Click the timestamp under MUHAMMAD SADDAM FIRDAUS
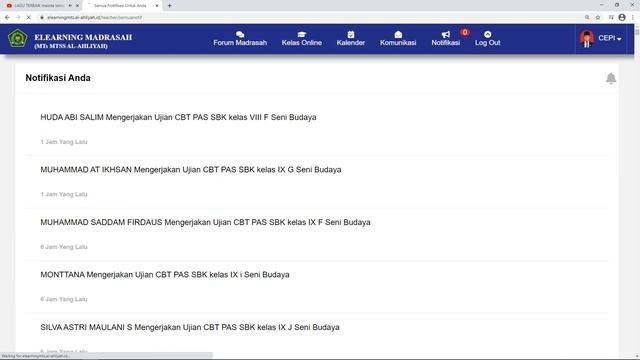Screen dimensions: 640x360 [x=64, y=247]
